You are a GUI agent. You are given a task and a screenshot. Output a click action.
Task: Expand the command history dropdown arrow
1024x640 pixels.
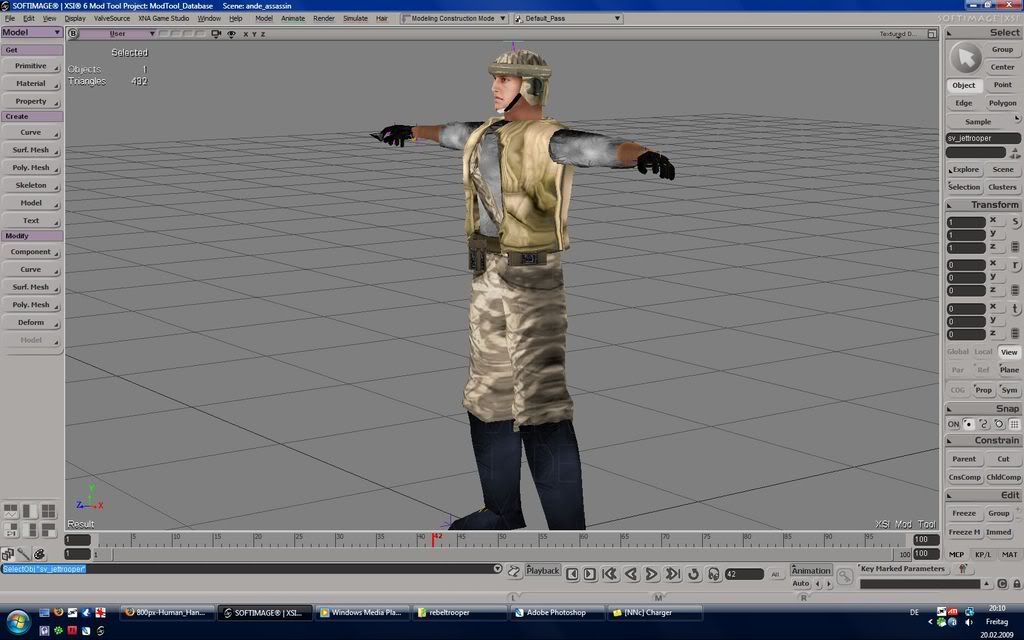pyautogui.click(x=497, y=569)
